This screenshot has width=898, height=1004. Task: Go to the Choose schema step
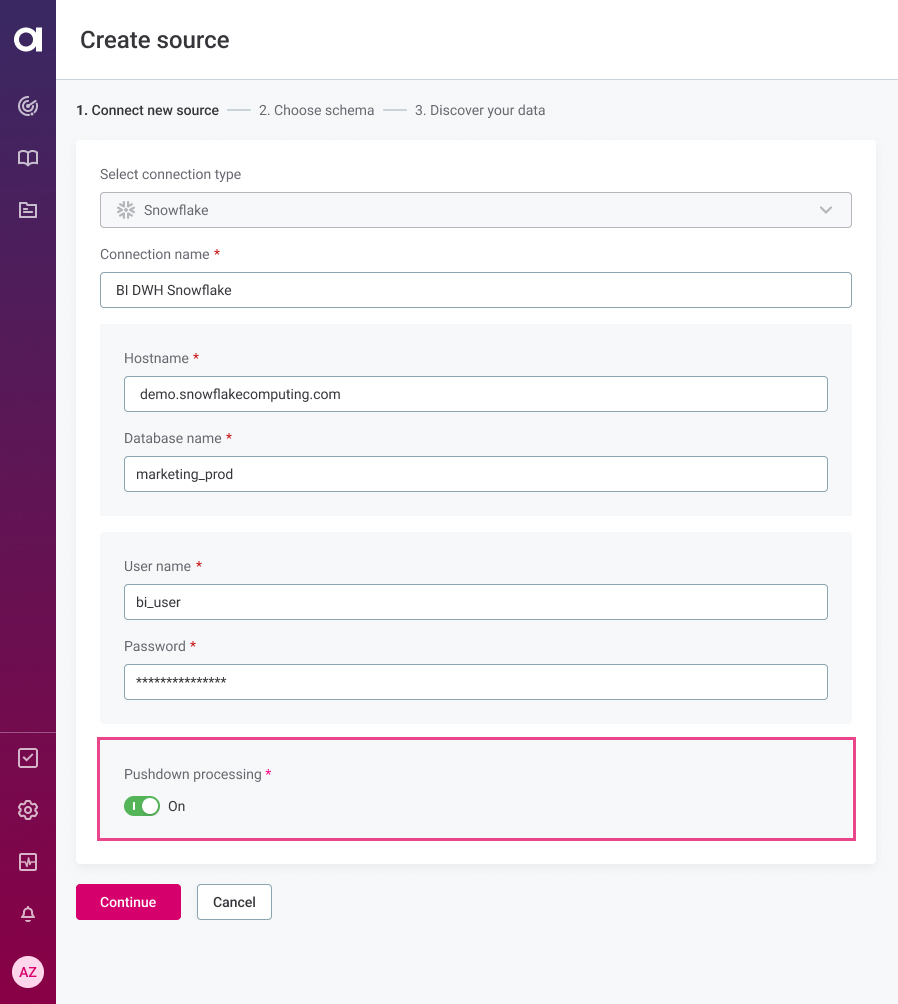316,110
